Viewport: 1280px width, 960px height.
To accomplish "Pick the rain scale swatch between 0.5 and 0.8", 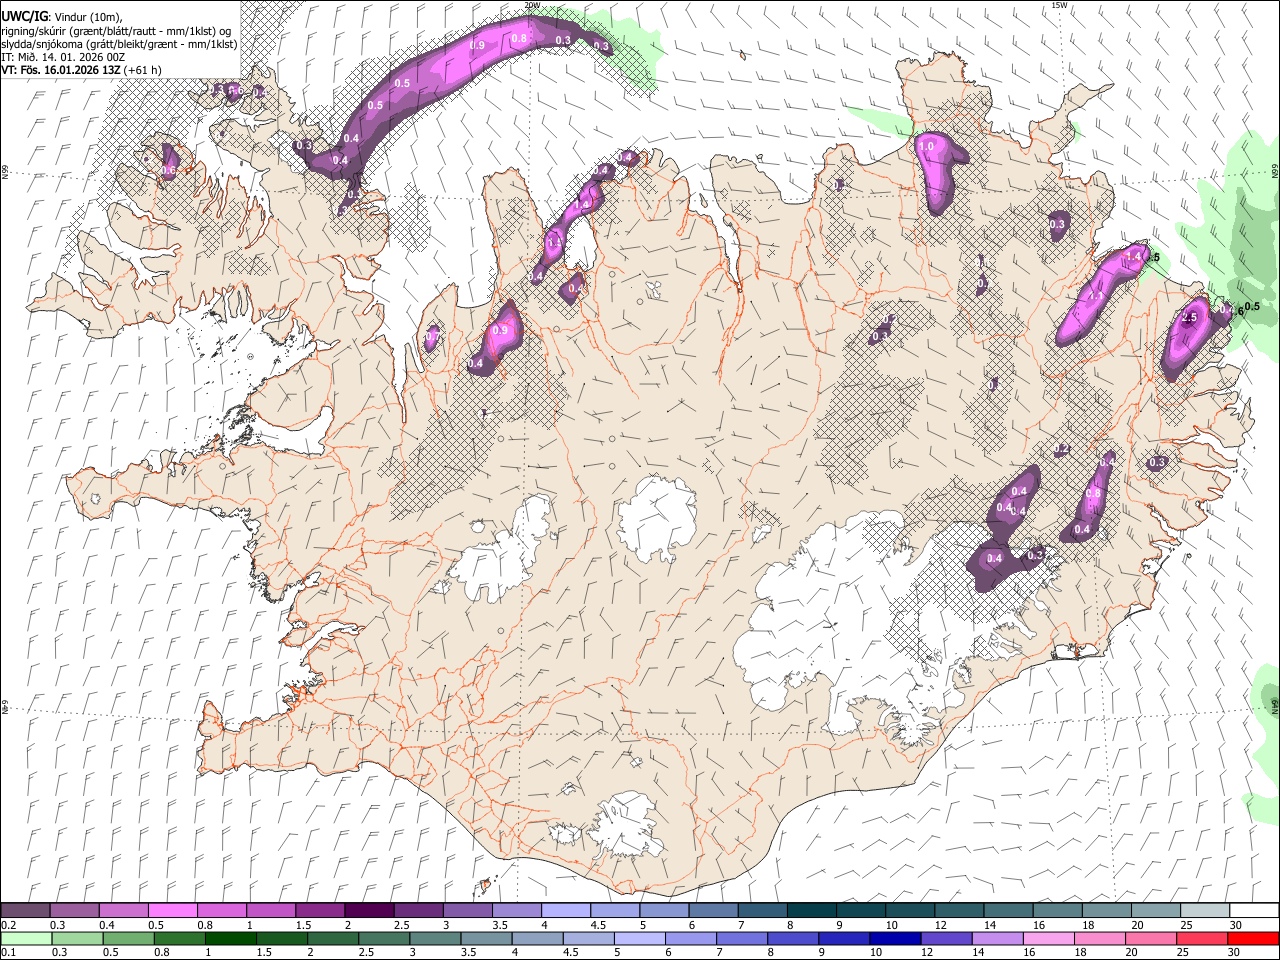I will point(128,938).
